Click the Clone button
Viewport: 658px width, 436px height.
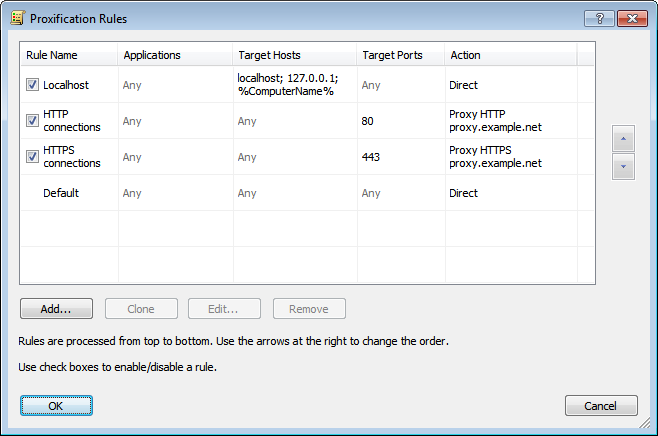point(141,309)
